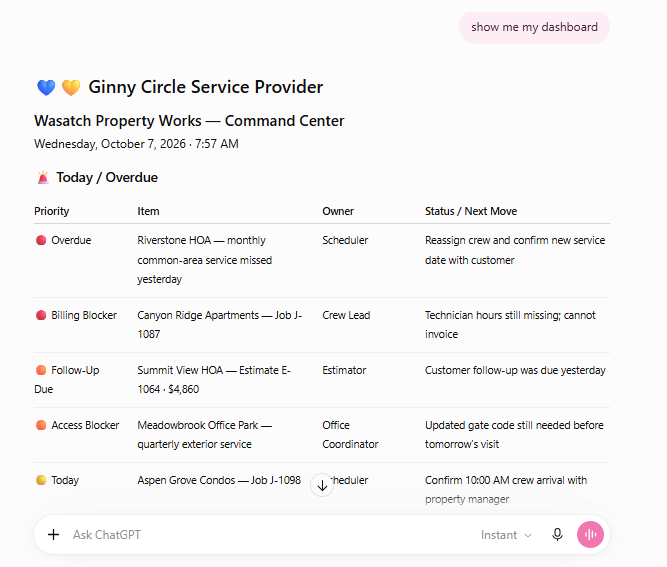Screen dimensions: 667x567
Task: Click the 'Estimator' owner cell
Action: 344,370
